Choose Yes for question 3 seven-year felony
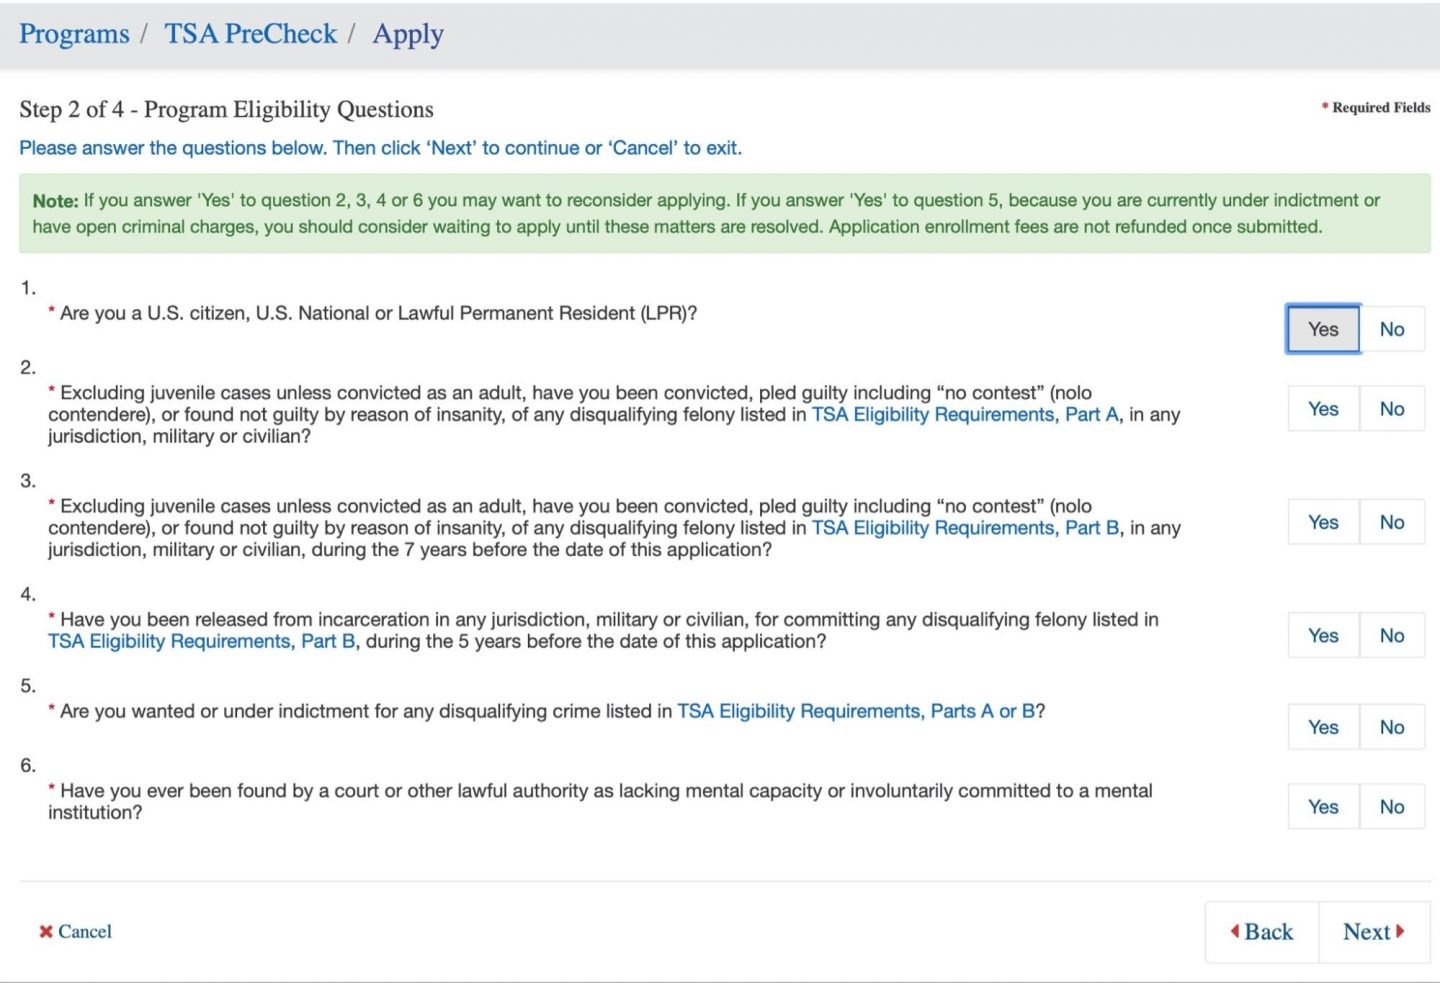1440x983 pixels. (x=1322, y=522)
